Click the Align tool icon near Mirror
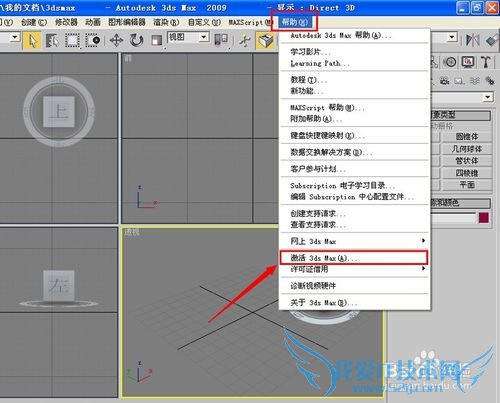Screen dimensions: 500x403 492,40
